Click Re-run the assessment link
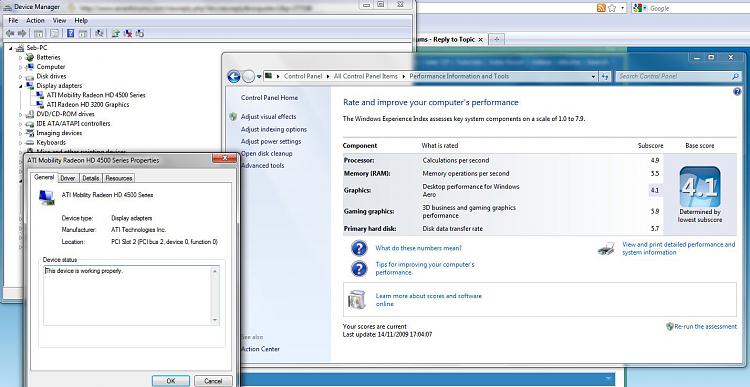750x387 pixels. tap(706, 327)
